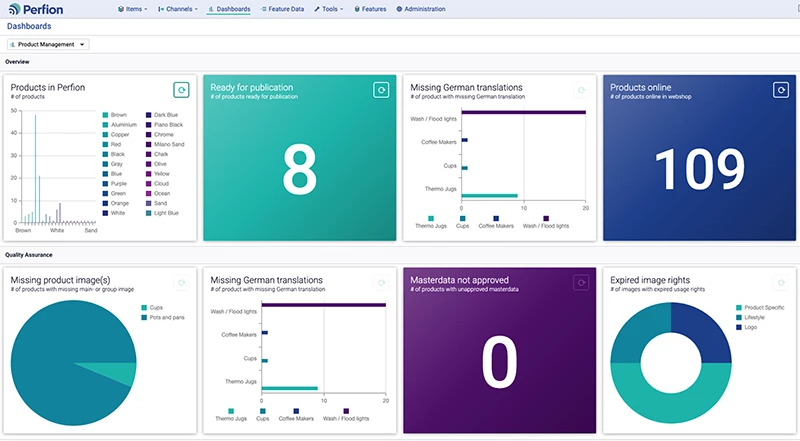Toggle the Purple legend entry
The width and height of the screenshot is (800, 441).
pos(115,184)
